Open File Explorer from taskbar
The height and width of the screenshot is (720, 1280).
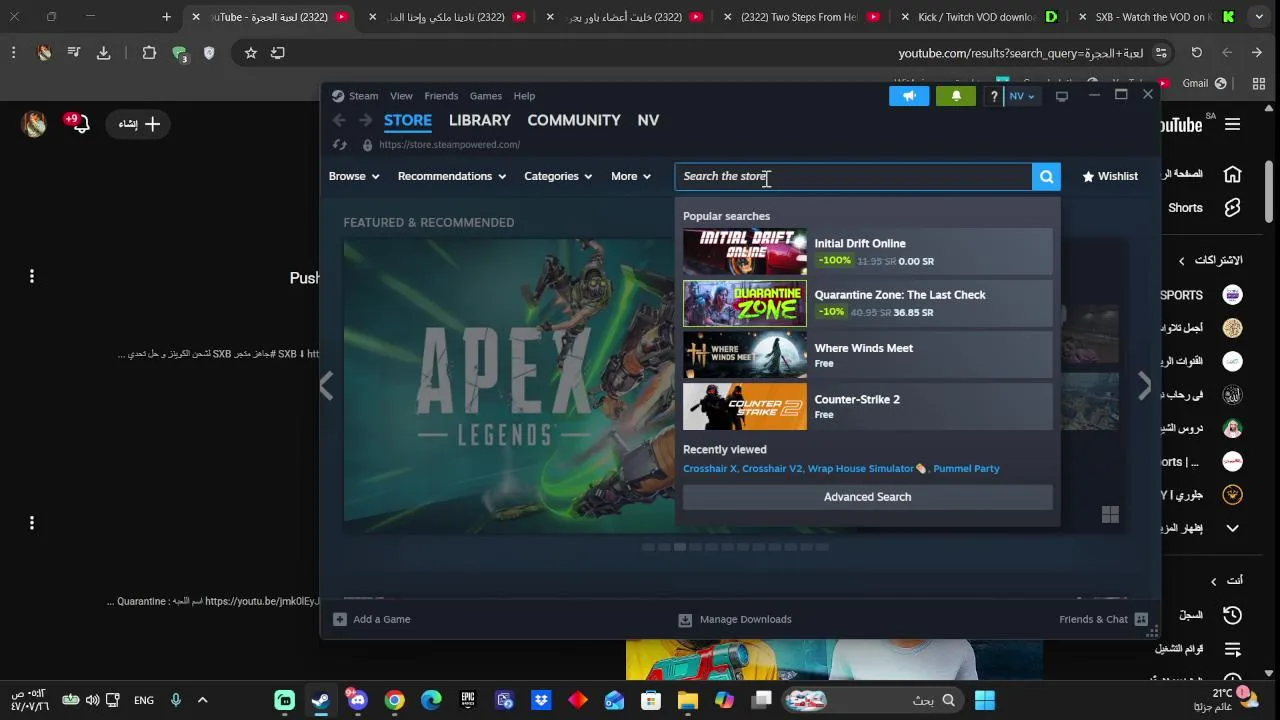688,700
